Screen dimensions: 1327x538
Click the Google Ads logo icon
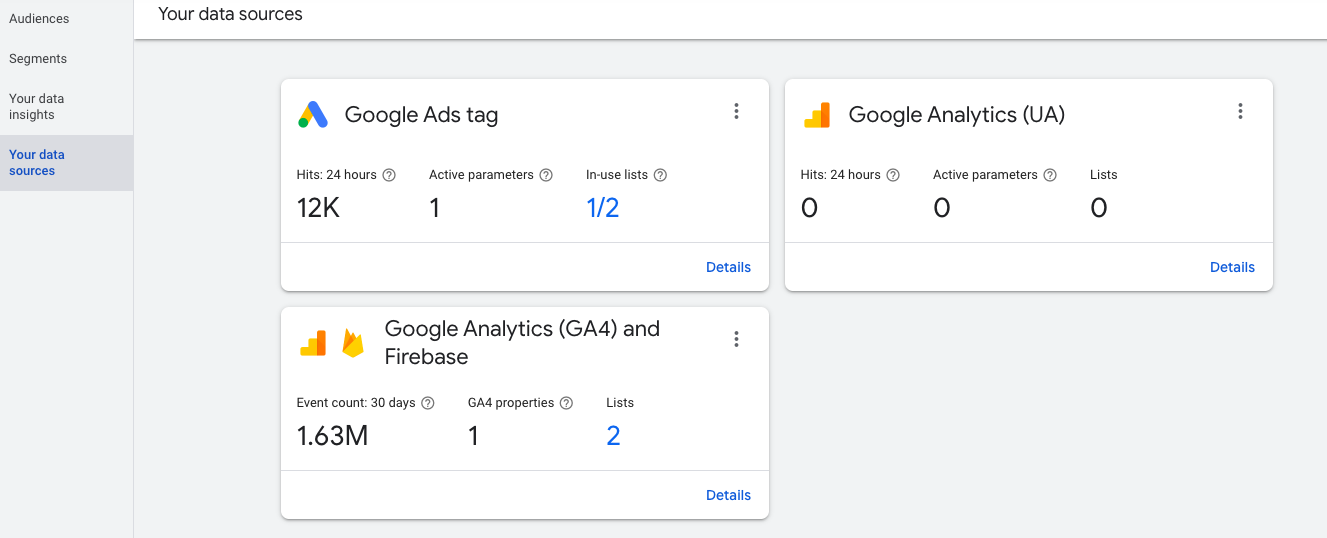coord(313,115)
